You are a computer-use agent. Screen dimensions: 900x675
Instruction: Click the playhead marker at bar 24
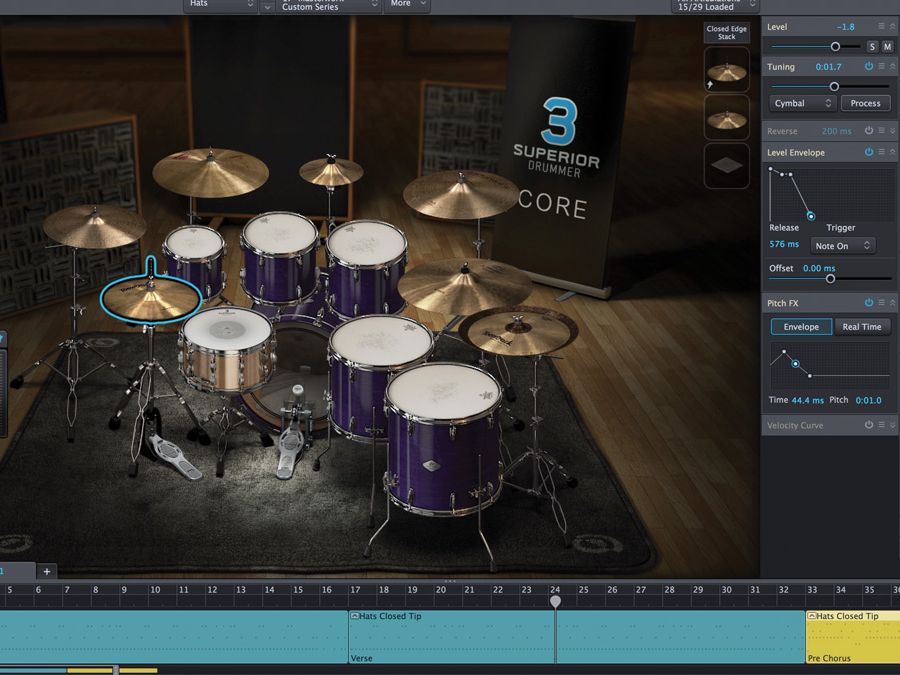(555, 601)
